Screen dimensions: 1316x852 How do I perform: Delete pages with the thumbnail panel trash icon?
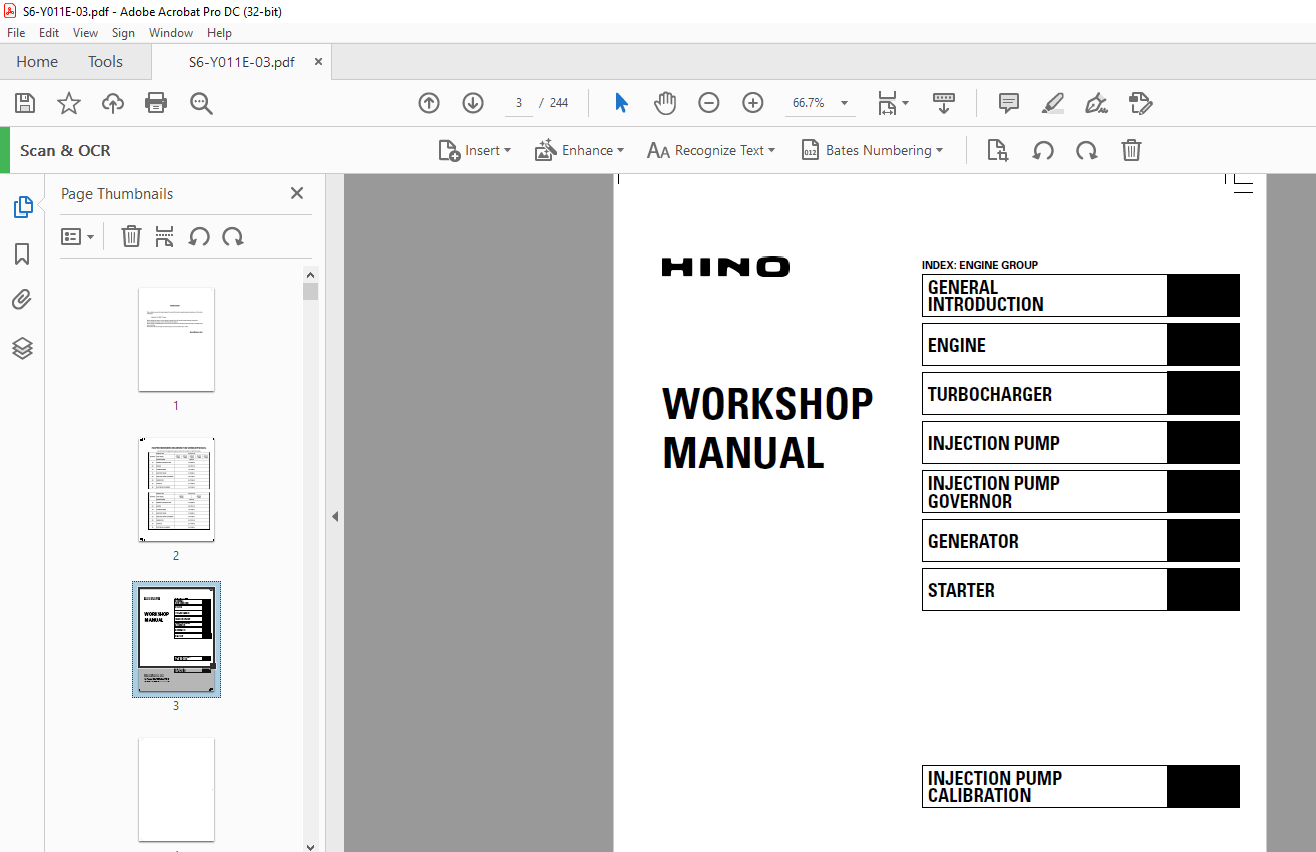pos(131,237)
